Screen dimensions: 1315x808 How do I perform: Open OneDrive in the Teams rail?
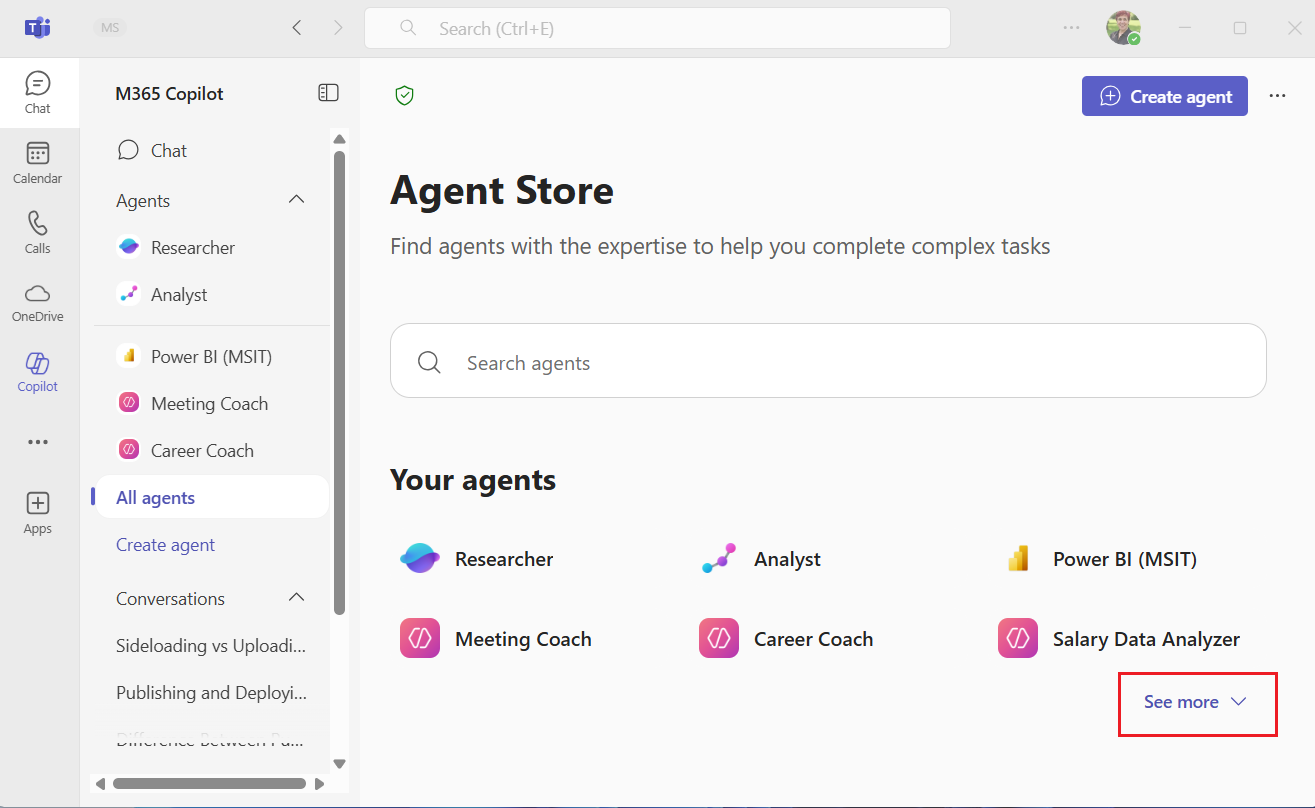(x=38, y=302)
